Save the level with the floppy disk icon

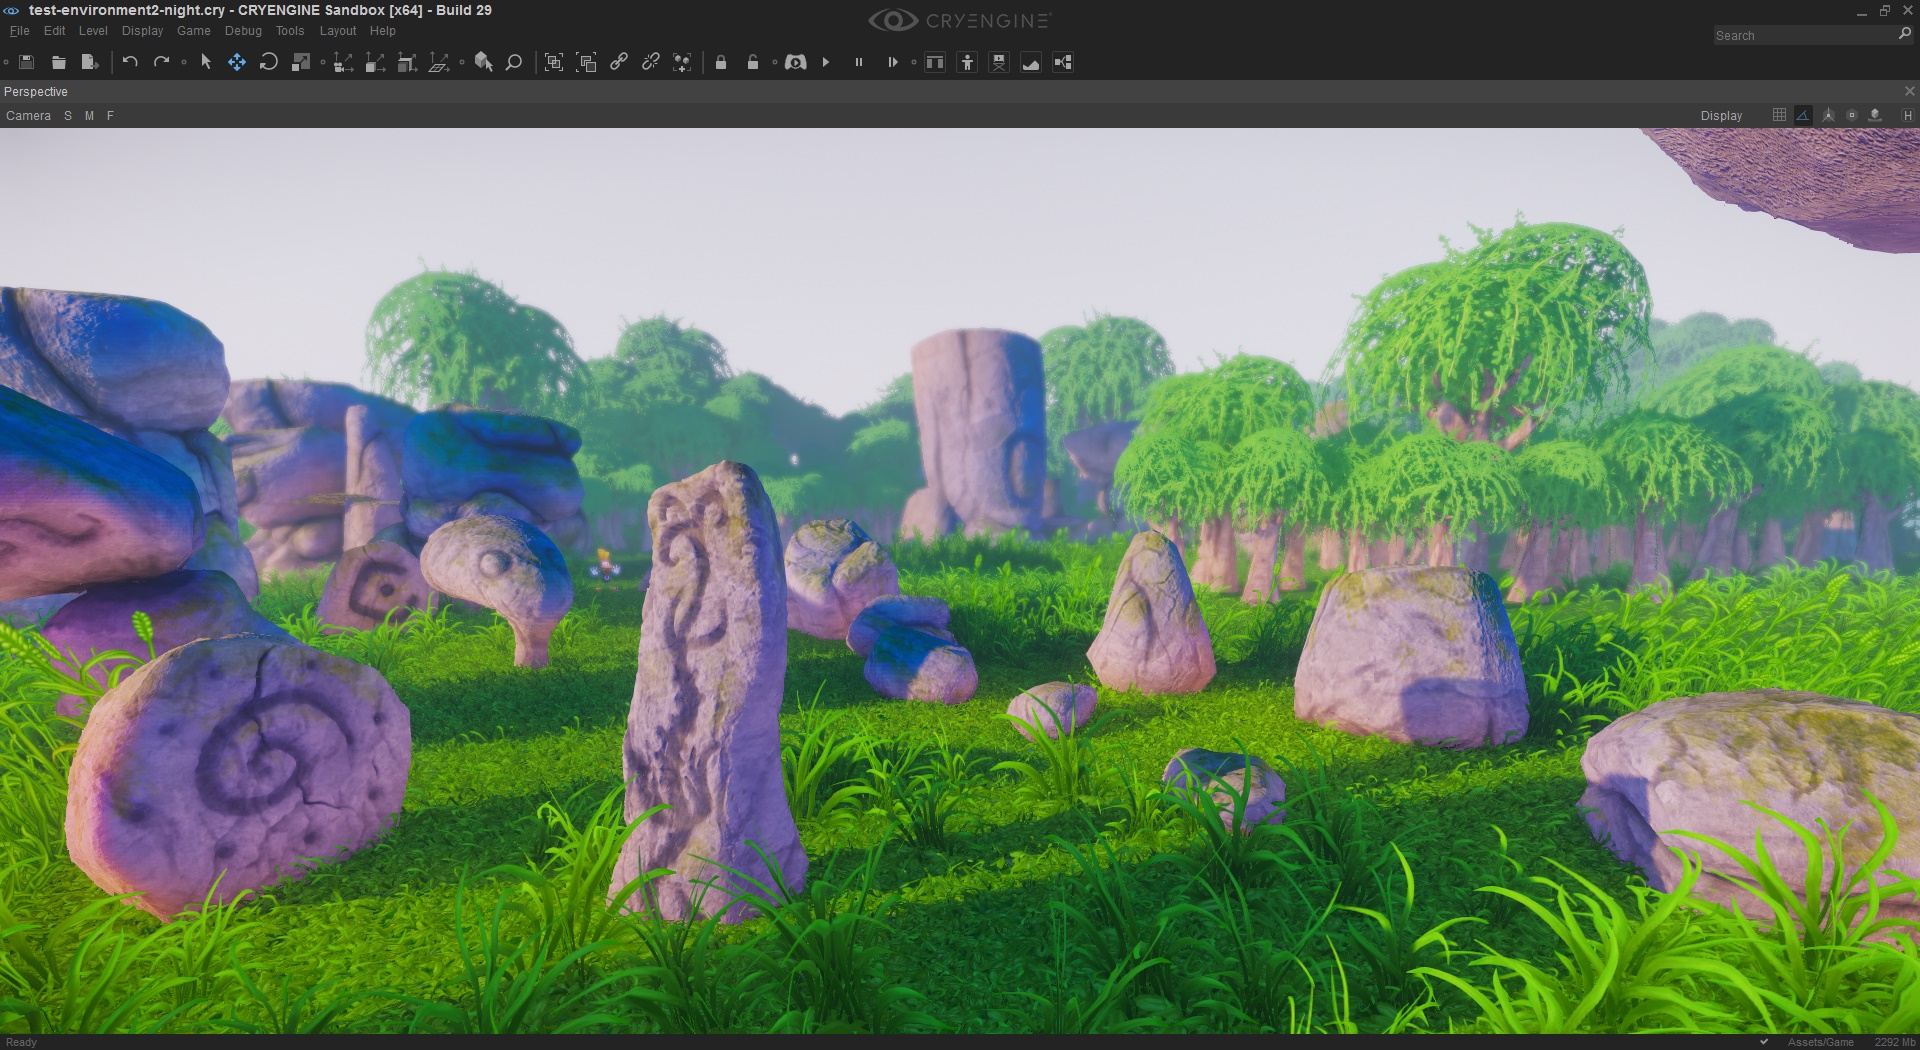point(27,62)
